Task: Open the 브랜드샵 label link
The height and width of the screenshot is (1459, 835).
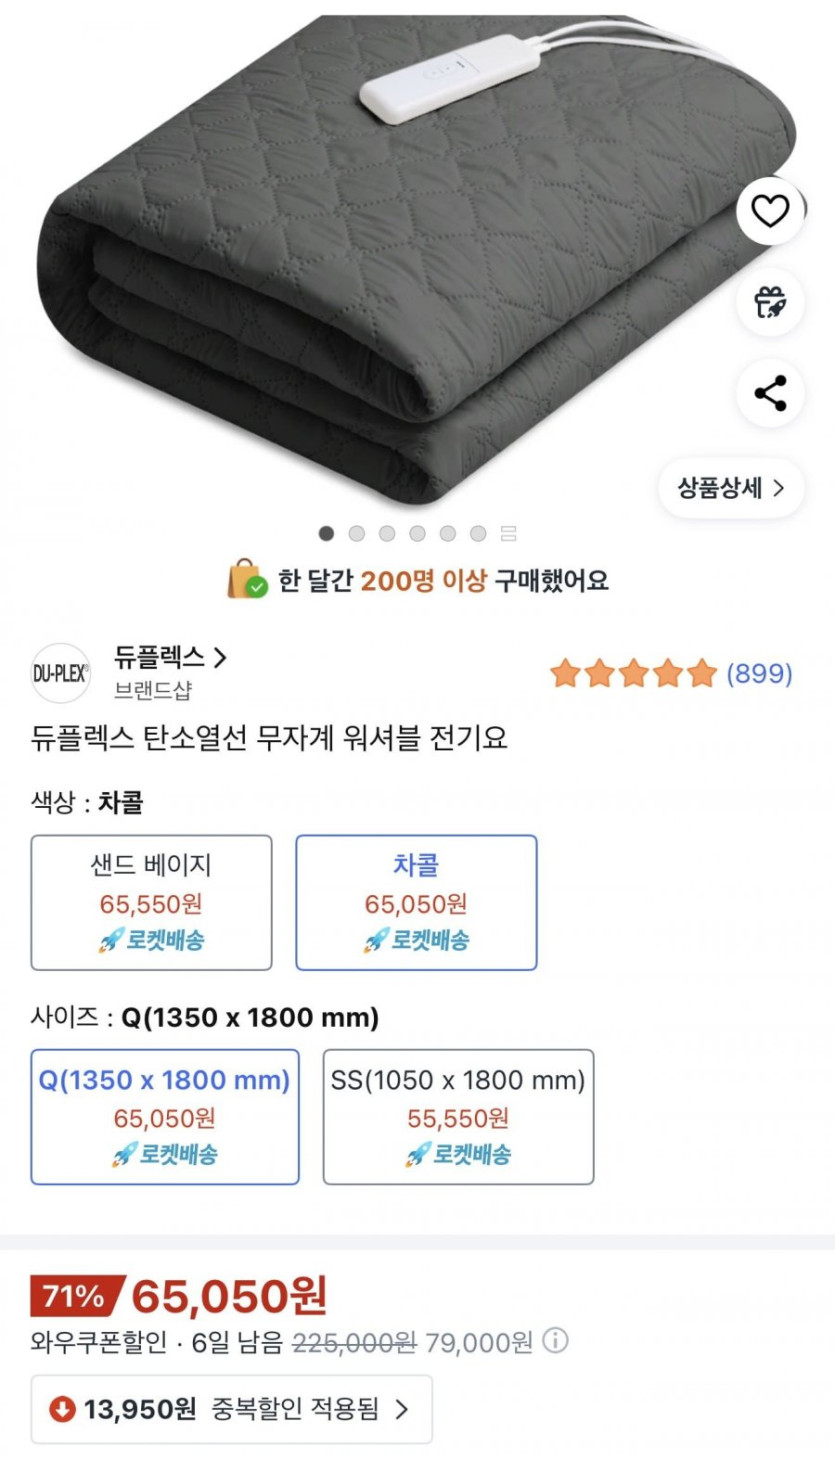Action: coord(153,690)
